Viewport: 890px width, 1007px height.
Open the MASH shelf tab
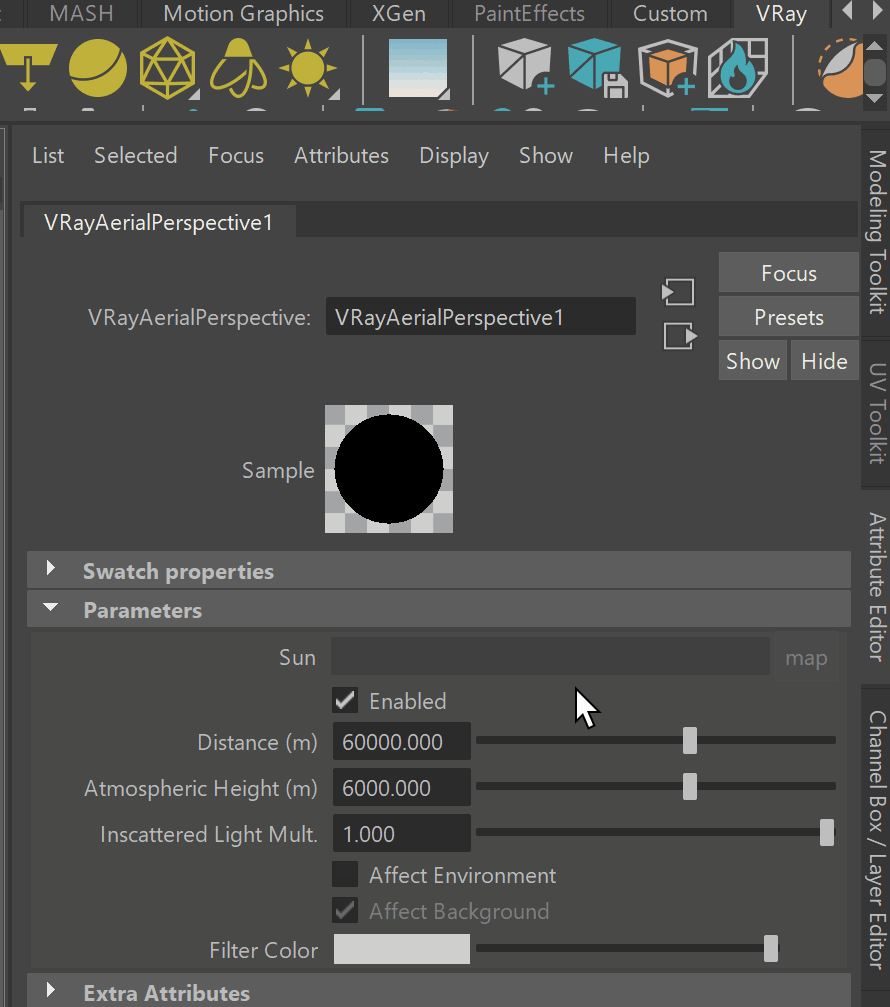click(x=81, y=13)
